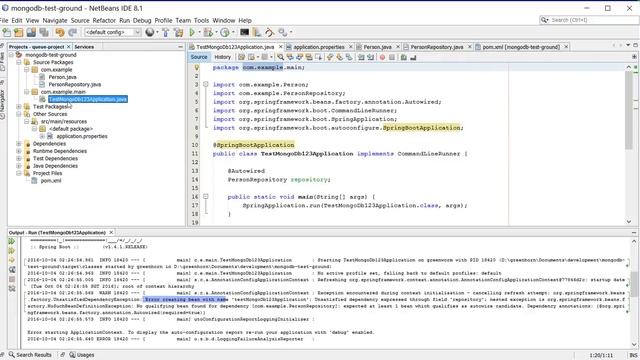The height and width of the screenshot is (360, 640).
Task: Open the Refactor menu
Action: (104, 20)
